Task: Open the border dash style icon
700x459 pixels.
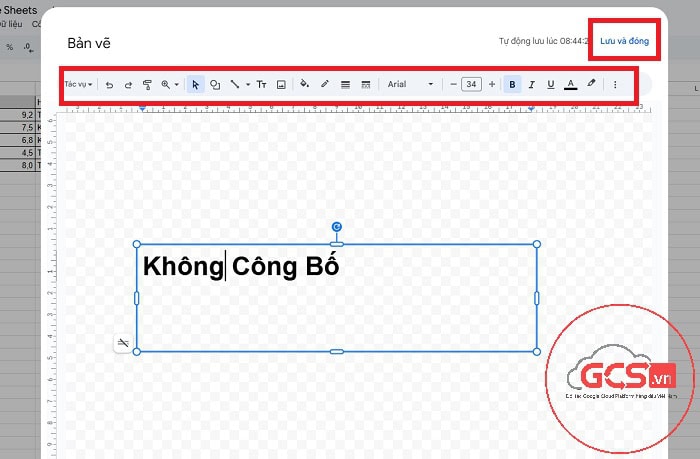Action: click(365, 85)
